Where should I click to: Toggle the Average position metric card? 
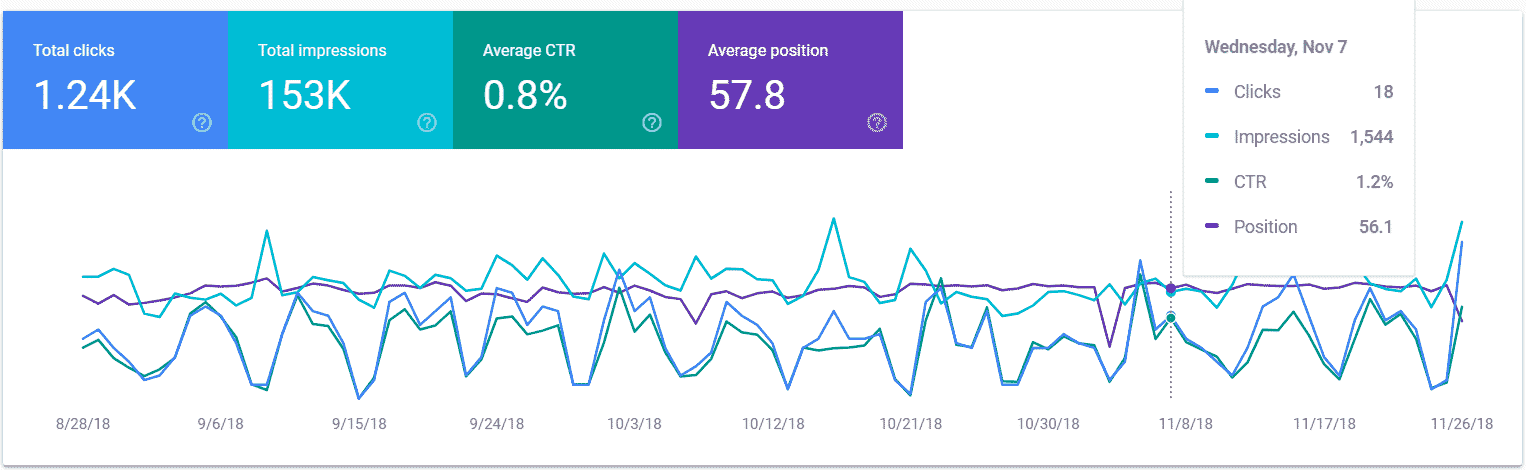[790, 80]
